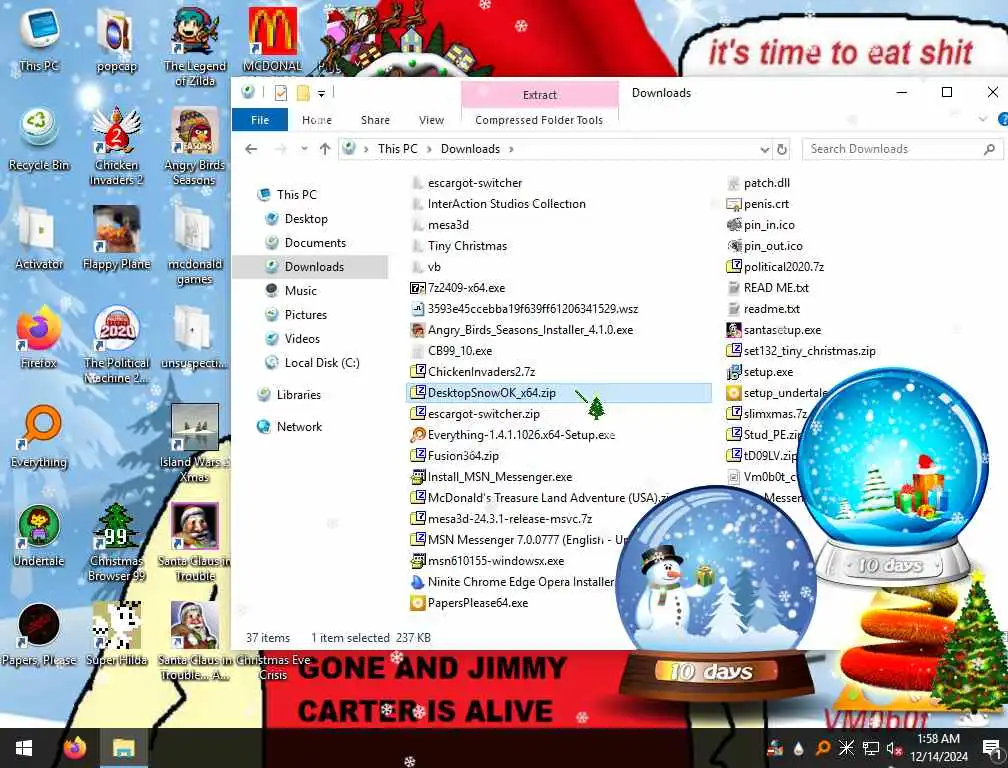Screen dimensions: 1008x768
Task: Switch to the Share ribbon tab
Action: pos(375,120)
